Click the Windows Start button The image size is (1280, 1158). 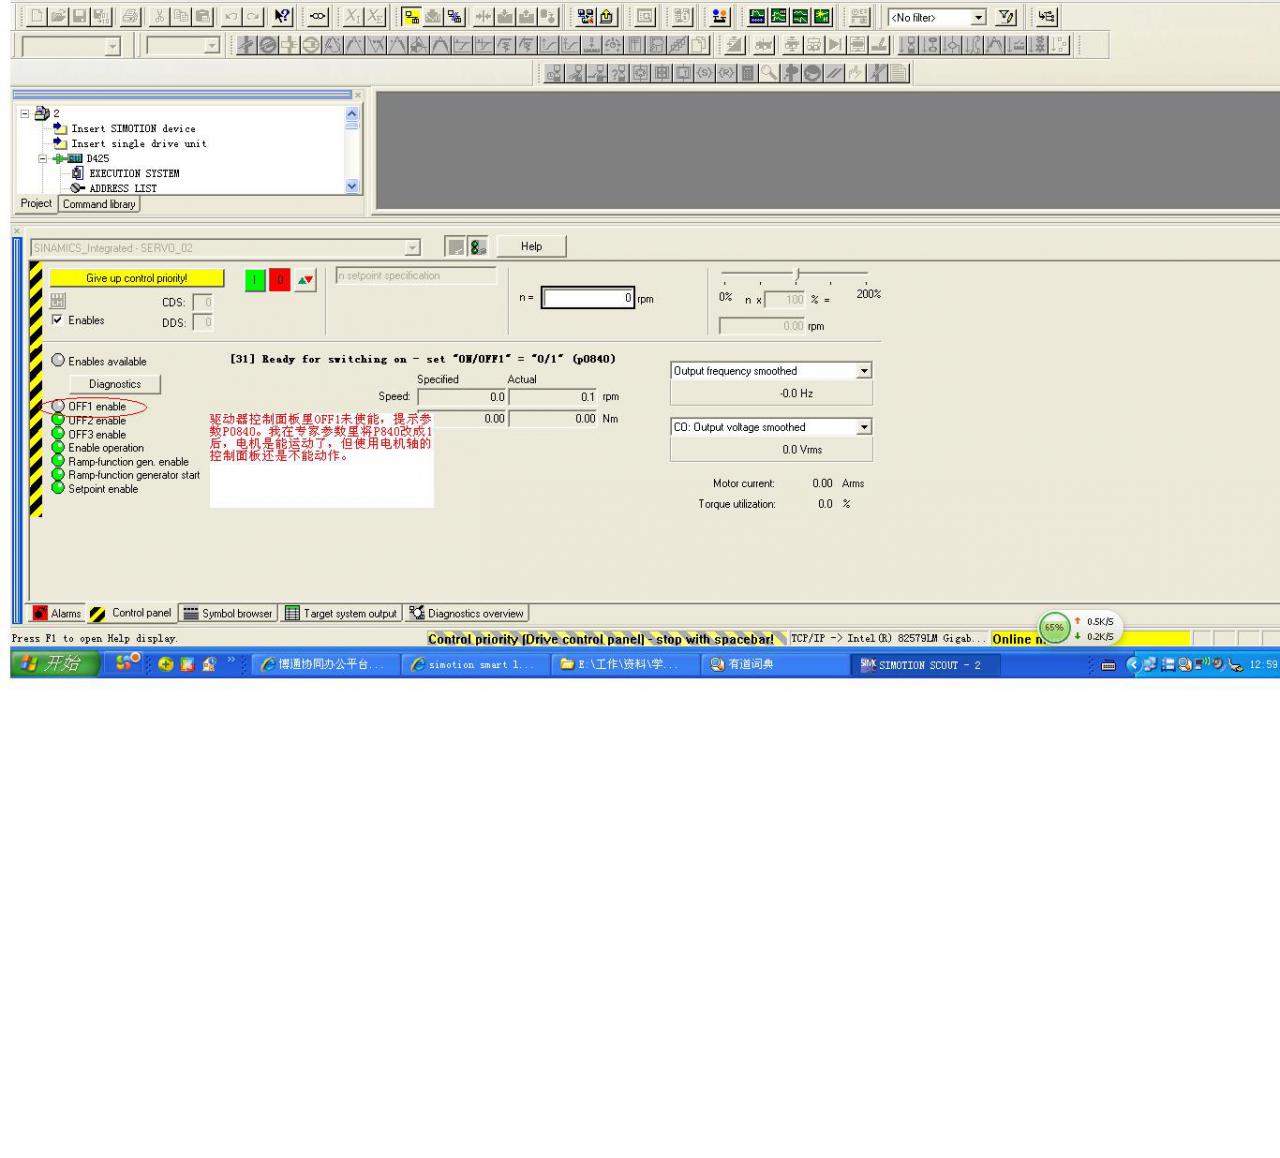56,663
